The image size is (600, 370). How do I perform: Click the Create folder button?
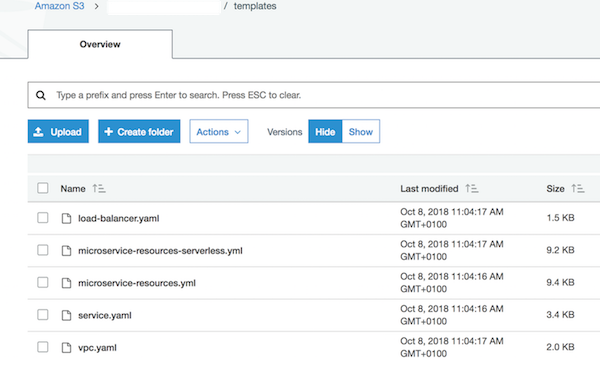tap(139, 132)
